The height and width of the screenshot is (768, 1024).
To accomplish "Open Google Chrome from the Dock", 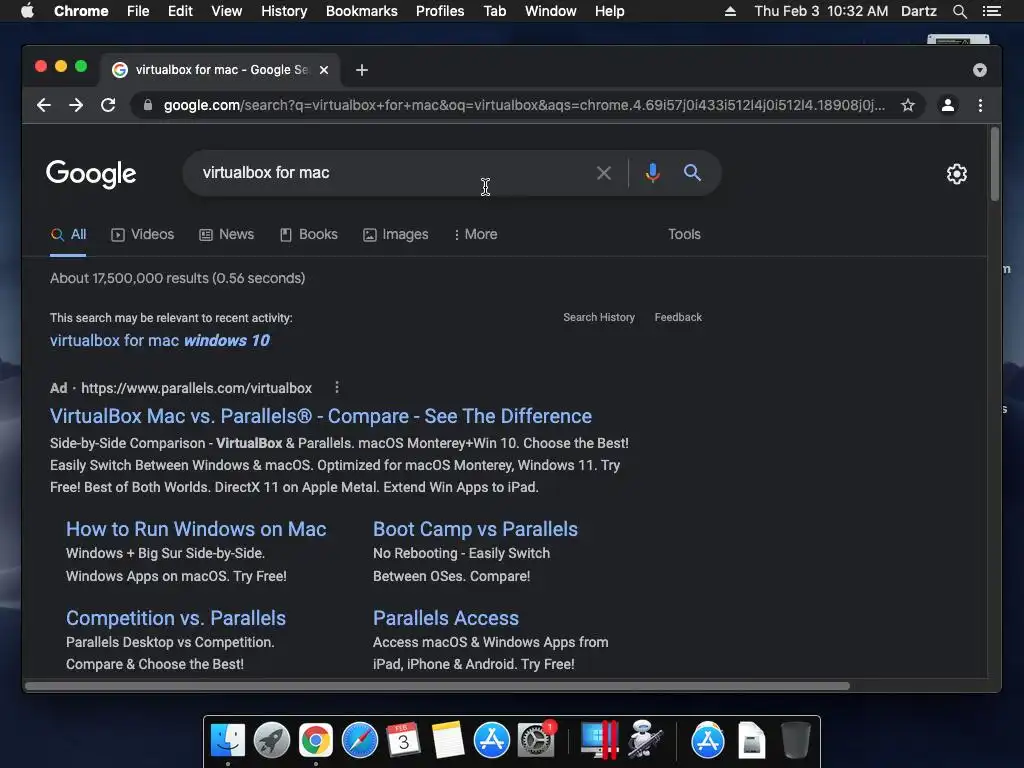I will (x=315, y=741).
